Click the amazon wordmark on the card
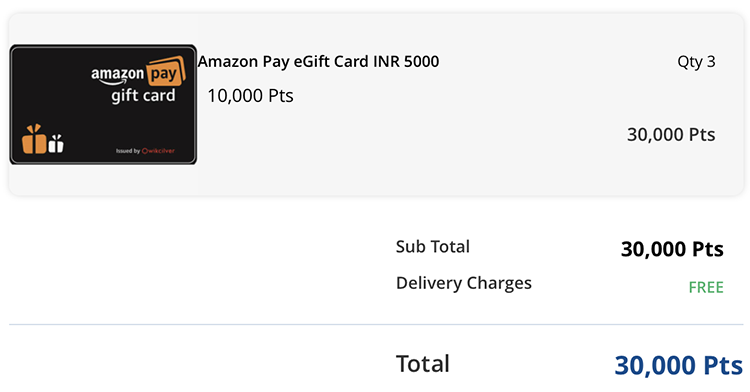 click(x=117, y=75)
